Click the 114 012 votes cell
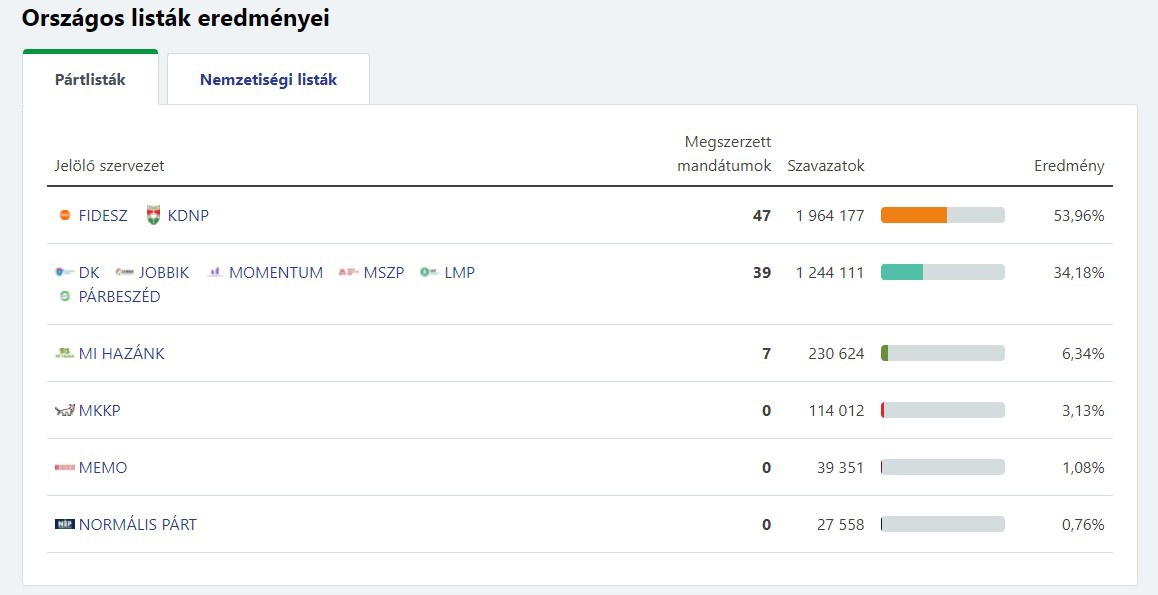 836,410
